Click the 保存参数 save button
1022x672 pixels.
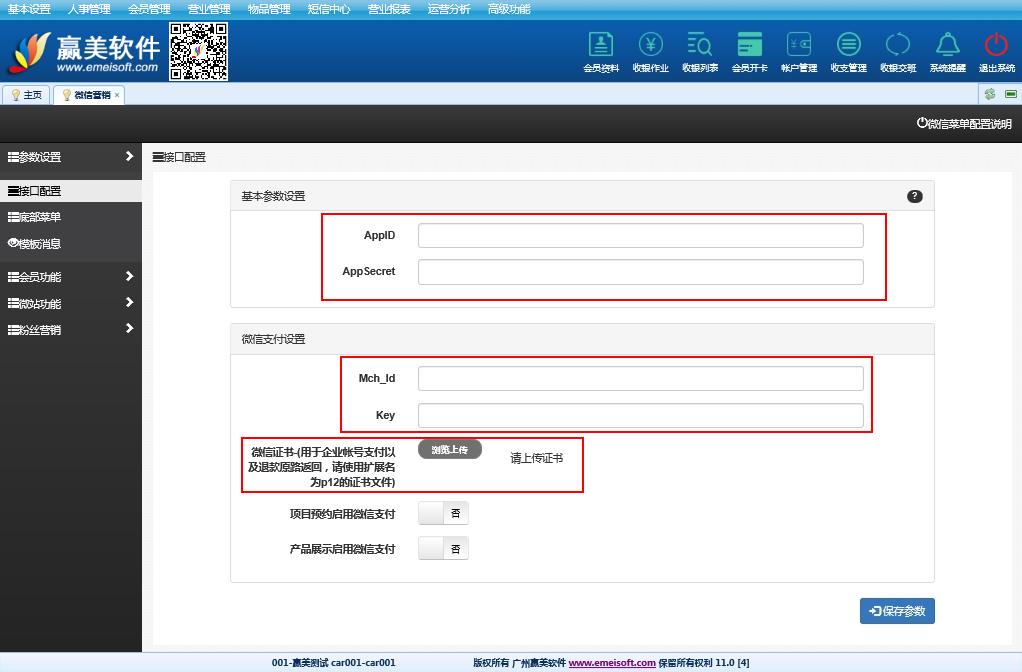pyautogui.click(x=897, y=611)
